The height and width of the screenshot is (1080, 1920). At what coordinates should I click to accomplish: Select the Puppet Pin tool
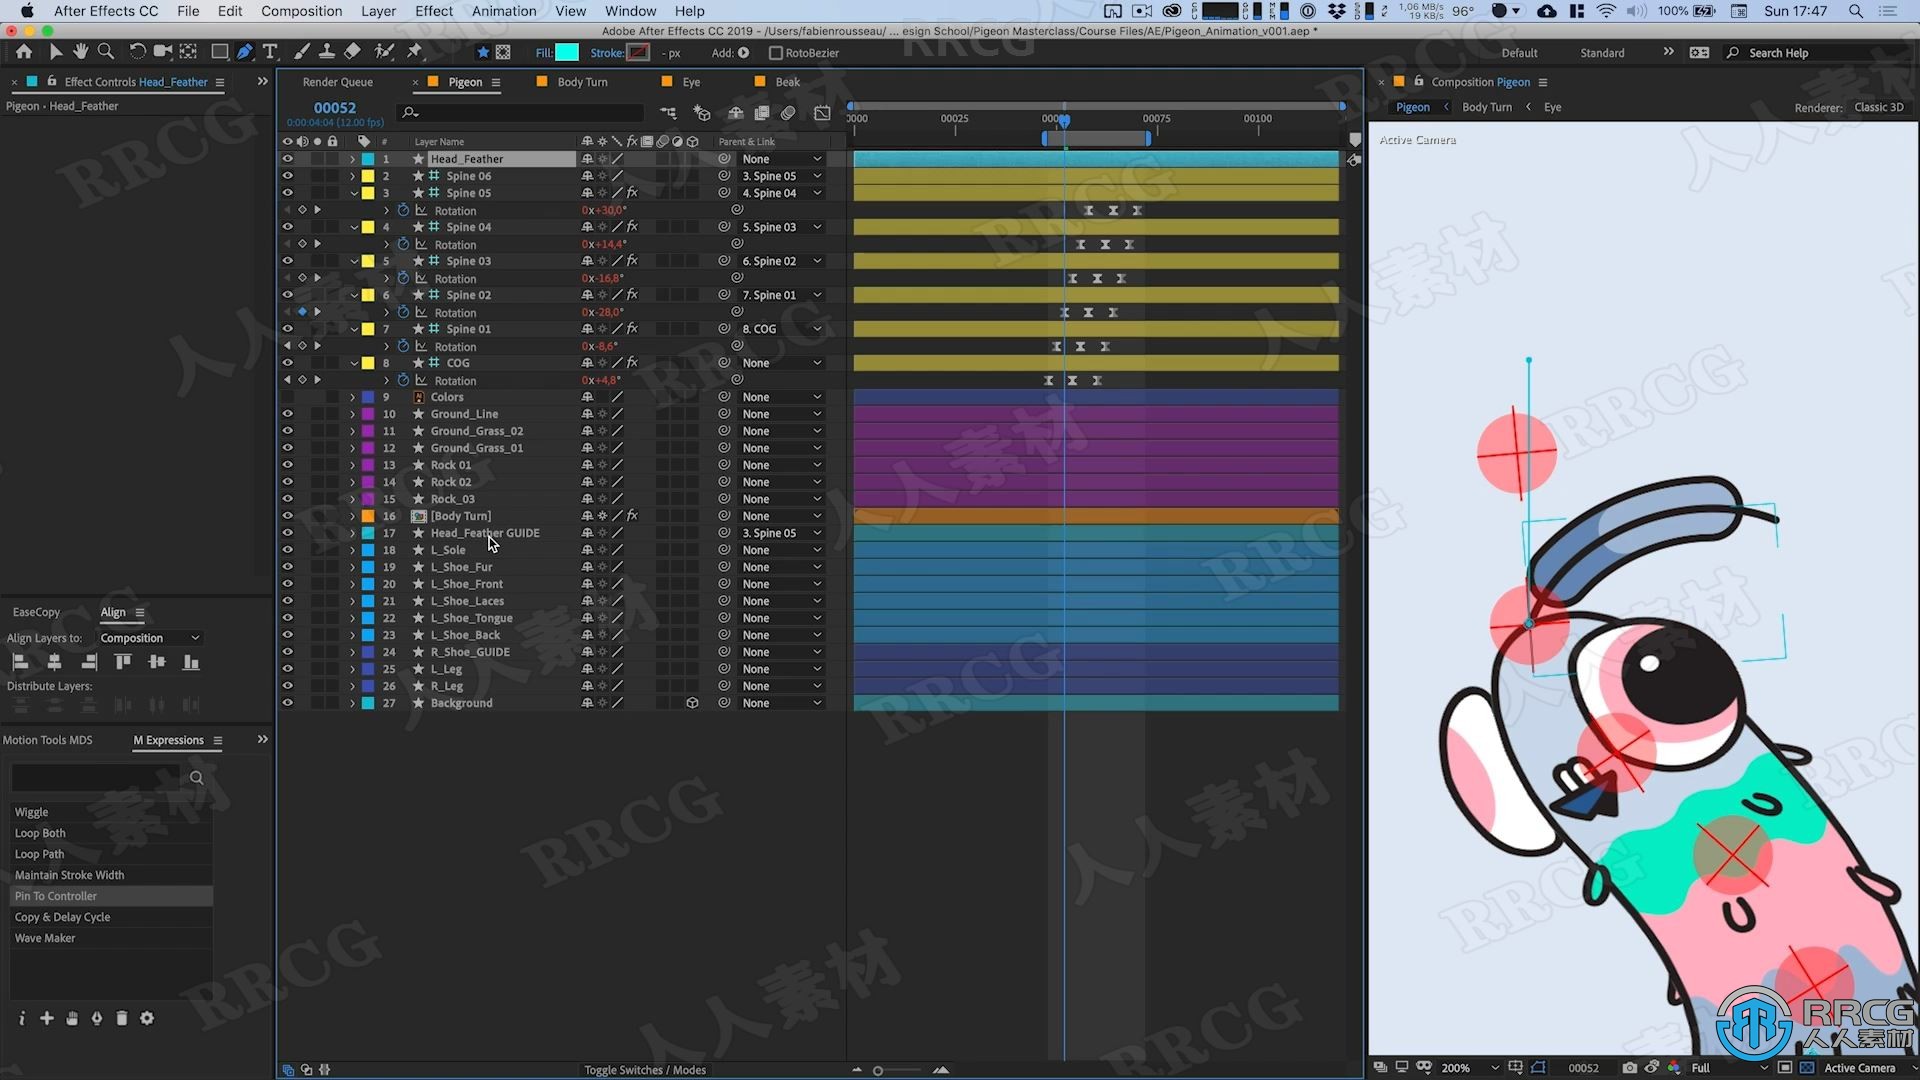[415, 52]
